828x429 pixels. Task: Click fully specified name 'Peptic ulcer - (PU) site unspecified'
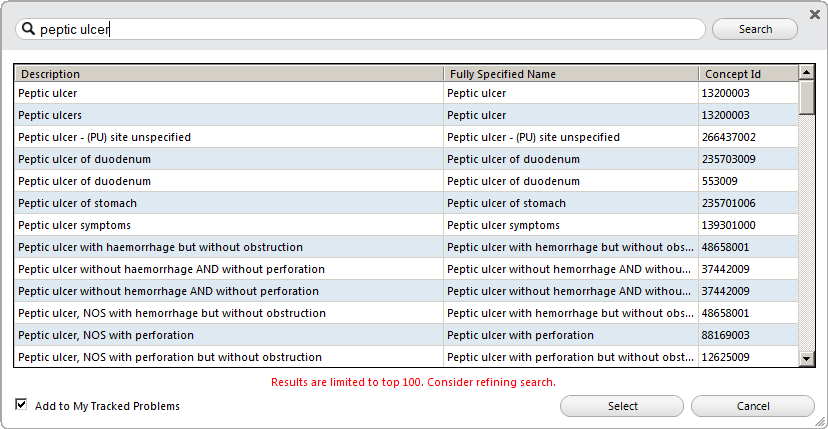(x=533, y=137)
